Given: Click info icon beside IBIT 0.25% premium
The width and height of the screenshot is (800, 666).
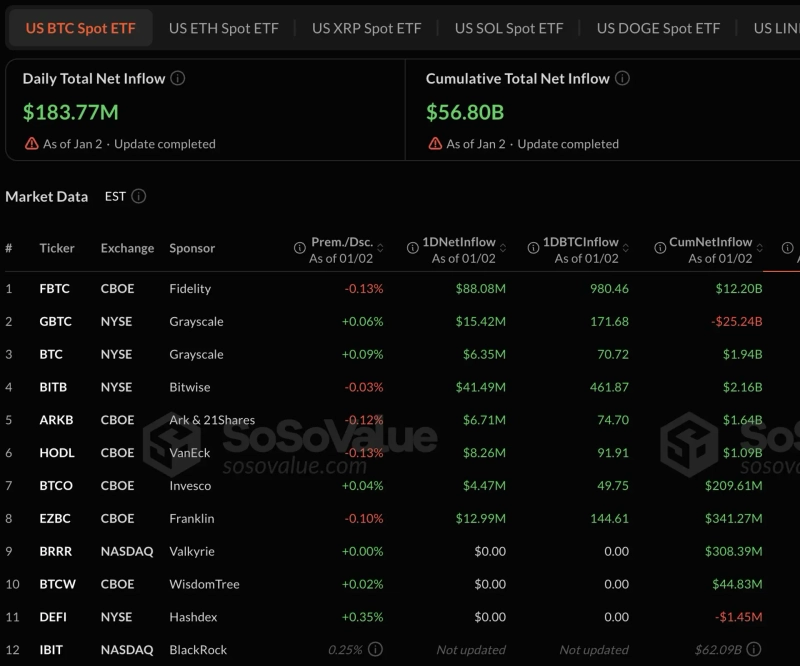Looking at the screenshot, I should [x=375, y=649].
